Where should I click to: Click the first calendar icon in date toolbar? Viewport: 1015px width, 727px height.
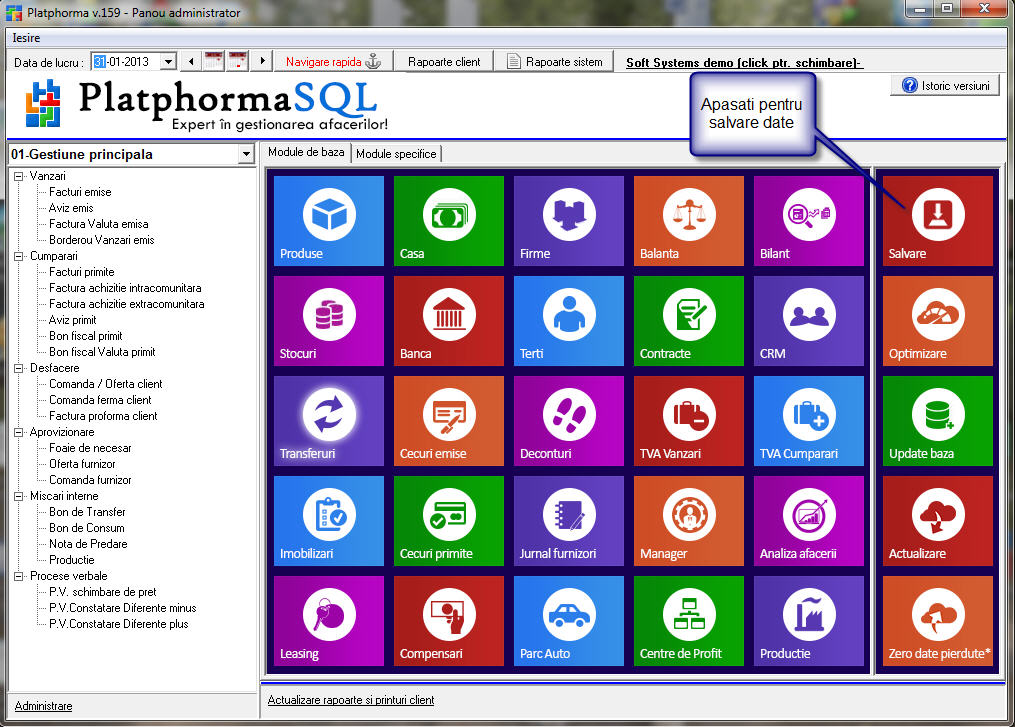click(x=214, y=62)
